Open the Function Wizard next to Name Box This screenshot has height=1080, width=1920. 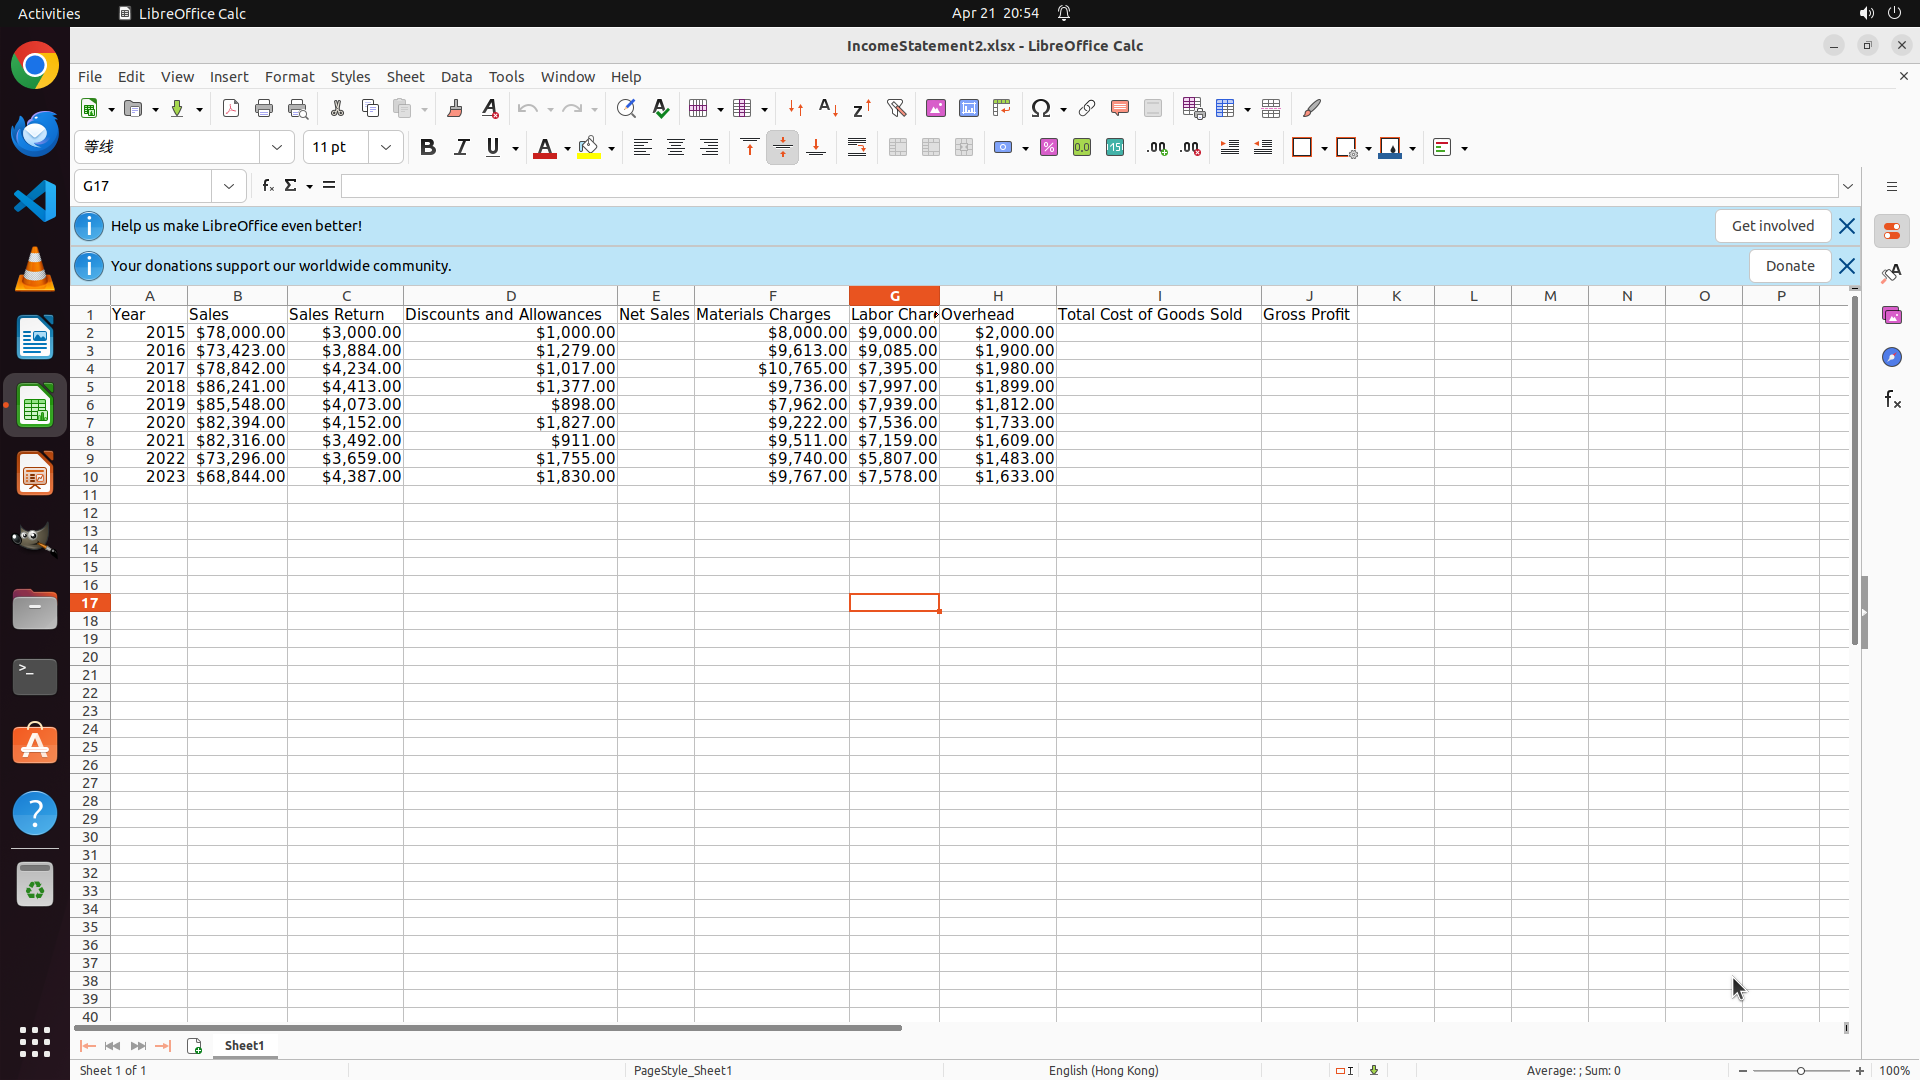[x=267, y=186]
